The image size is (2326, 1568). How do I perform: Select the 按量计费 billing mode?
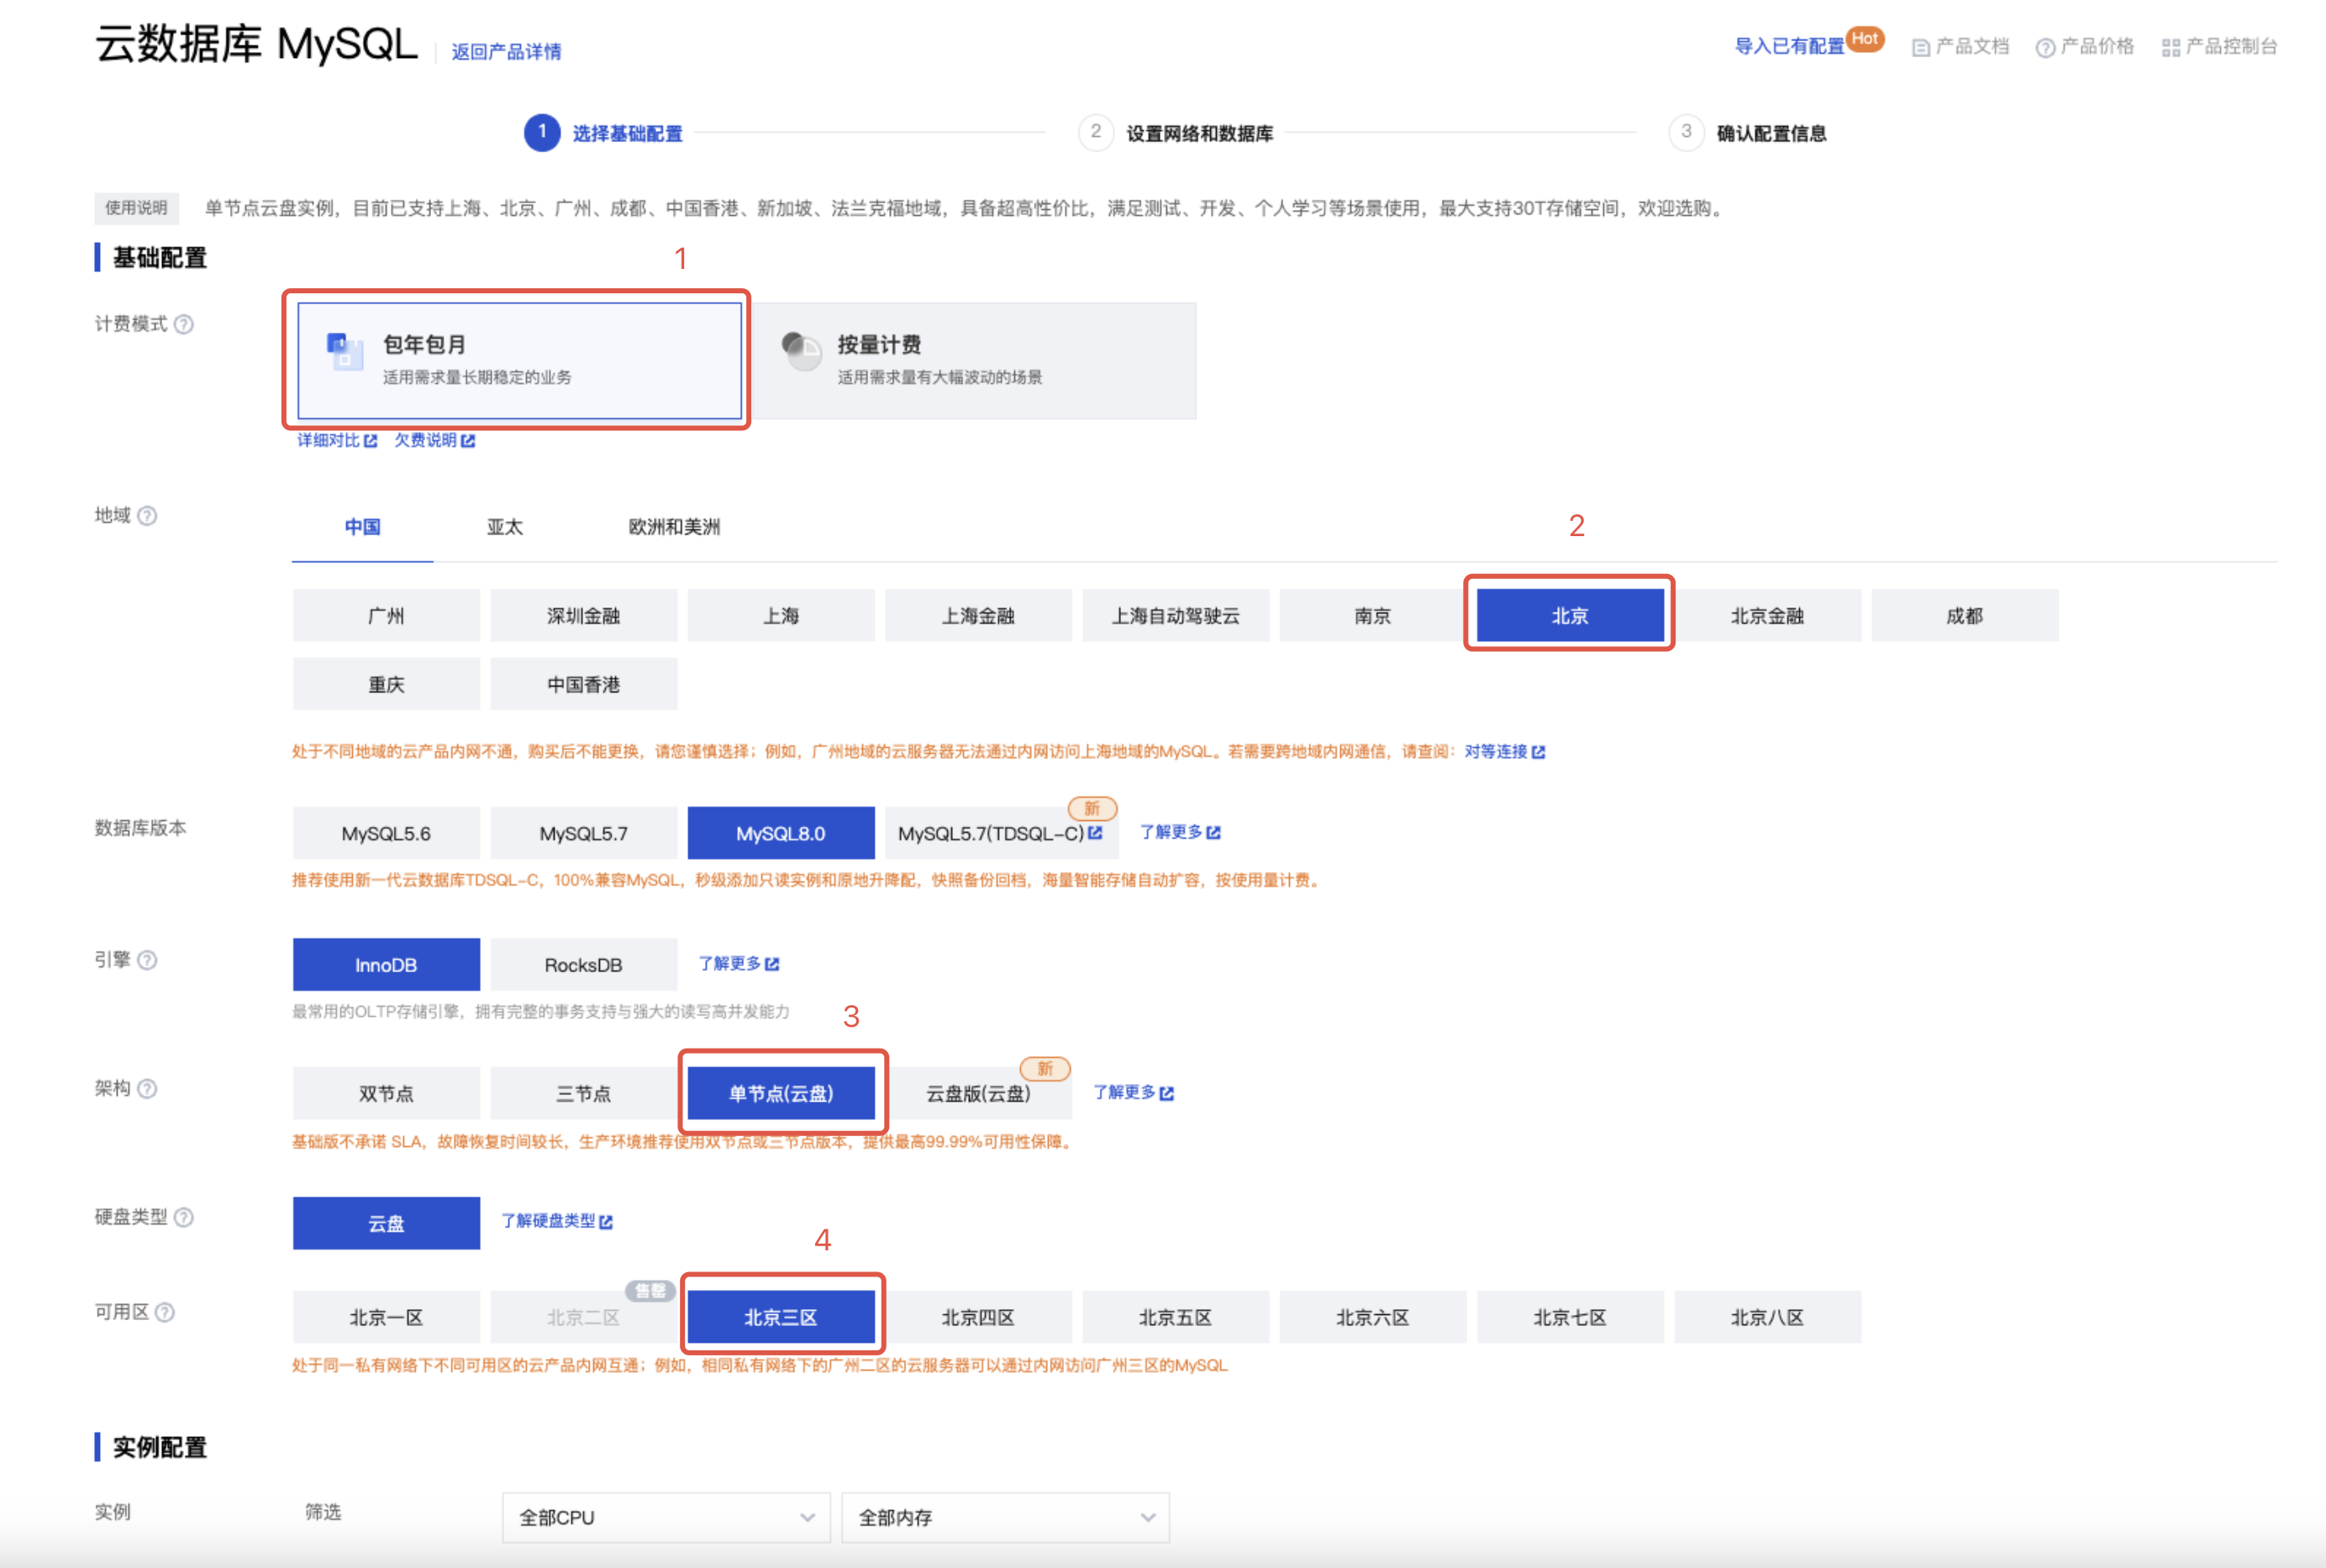(x=974, y=360)
